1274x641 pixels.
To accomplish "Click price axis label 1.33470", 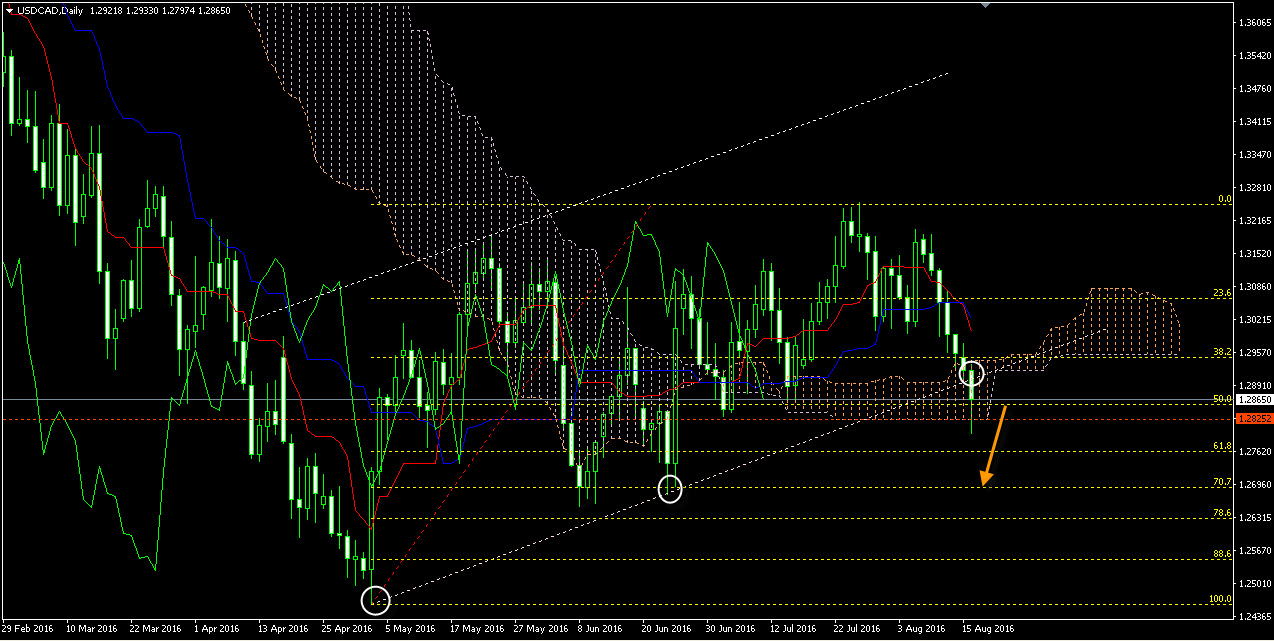I will pyautogui.click(x=1254, y=154).
